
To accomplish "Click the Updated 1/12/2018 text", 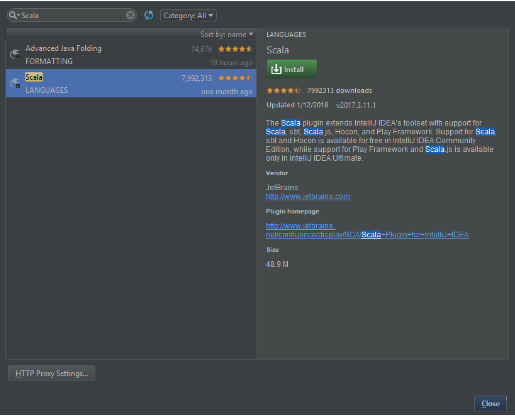I will (x=297, y=105).
